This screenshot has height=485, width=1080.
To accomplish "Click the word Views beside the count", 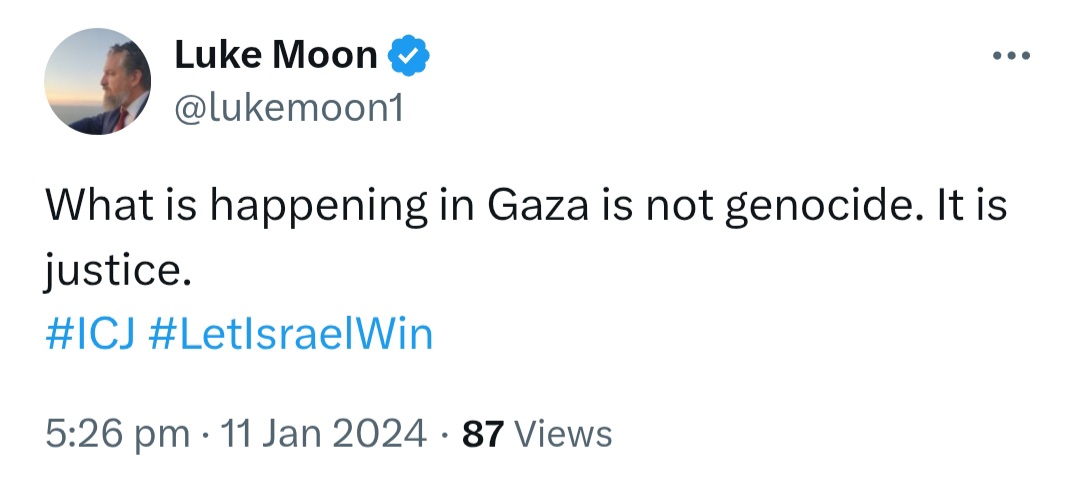I will 563,435.
